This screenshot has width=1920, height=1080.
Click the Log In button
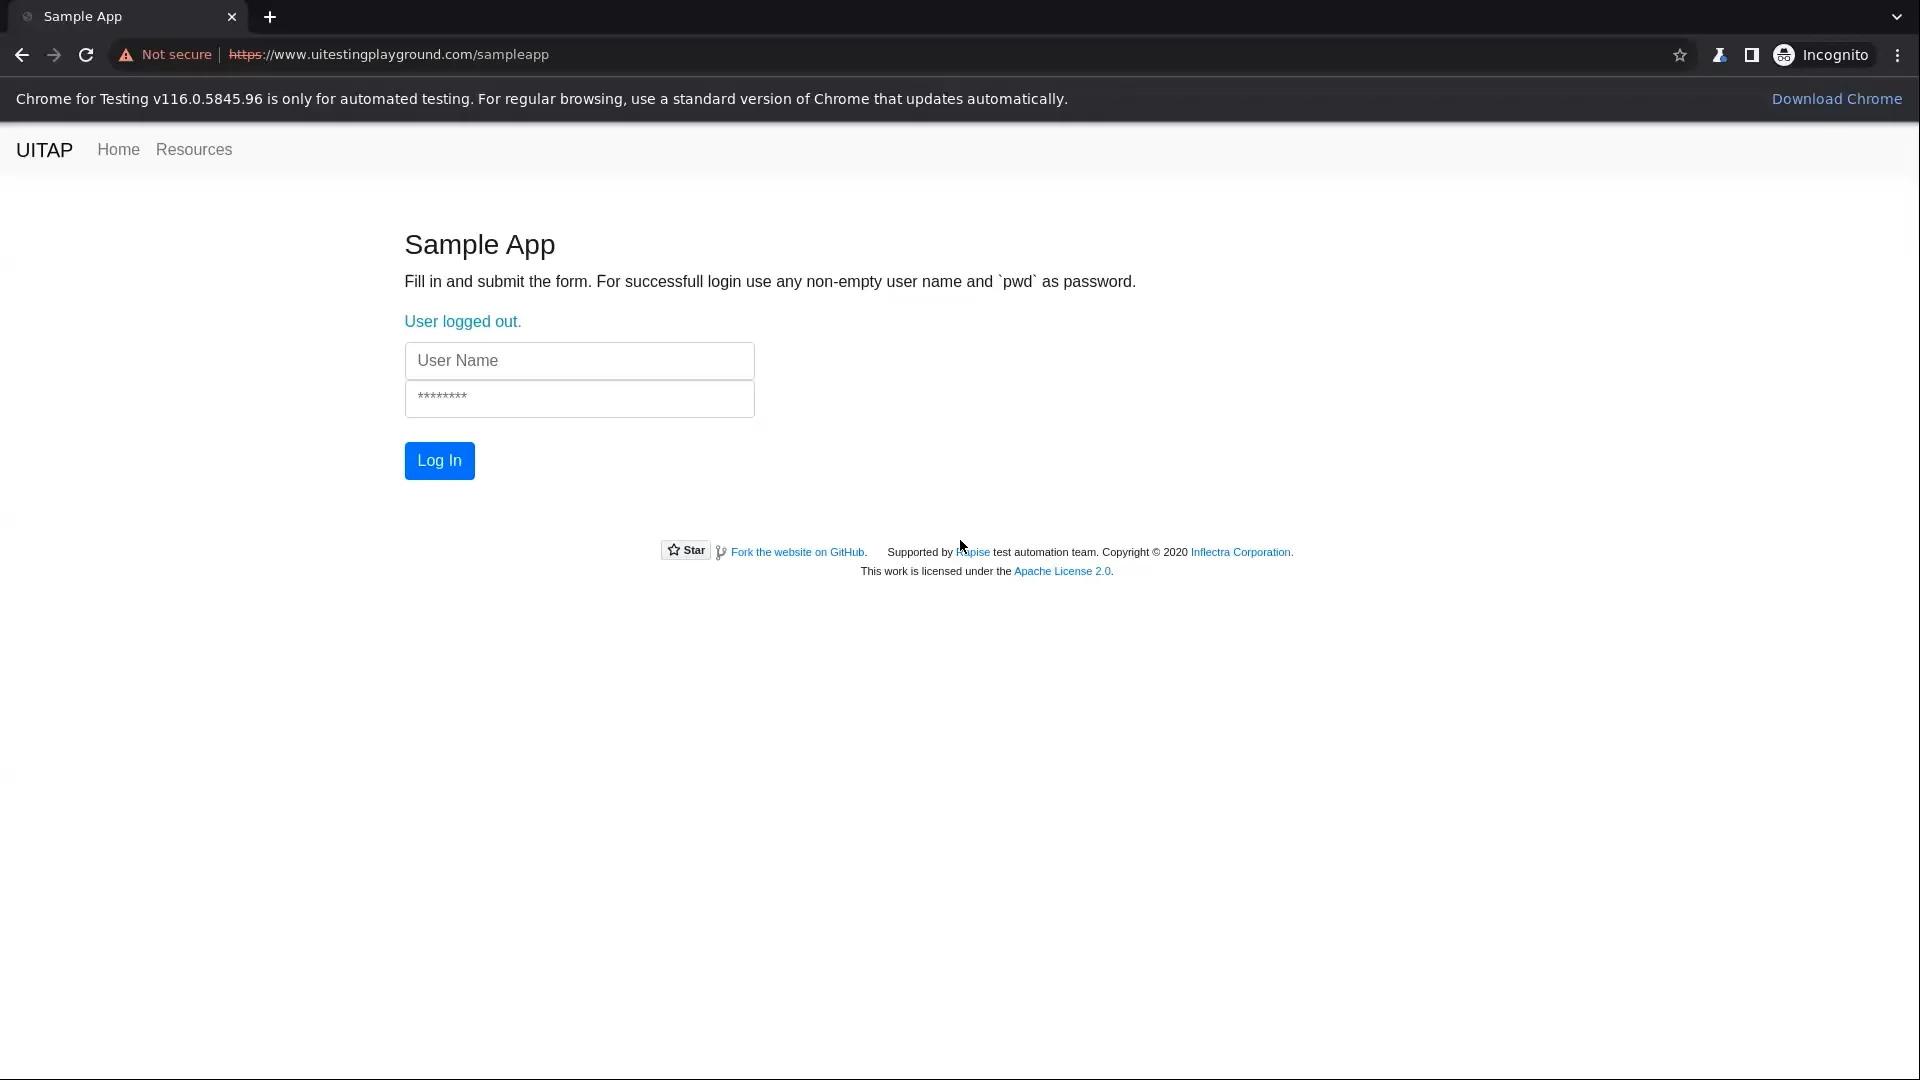coord(439,461)
